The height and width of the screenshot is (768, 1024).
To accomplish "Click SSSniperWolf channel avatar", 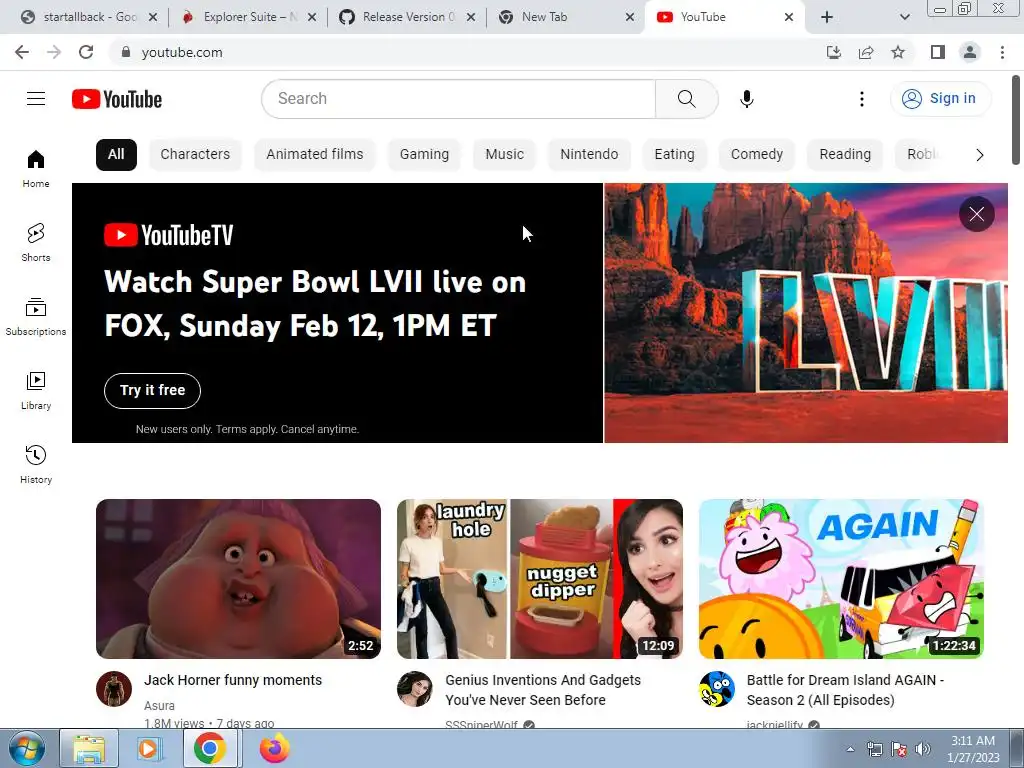I will tap(415, 689).
